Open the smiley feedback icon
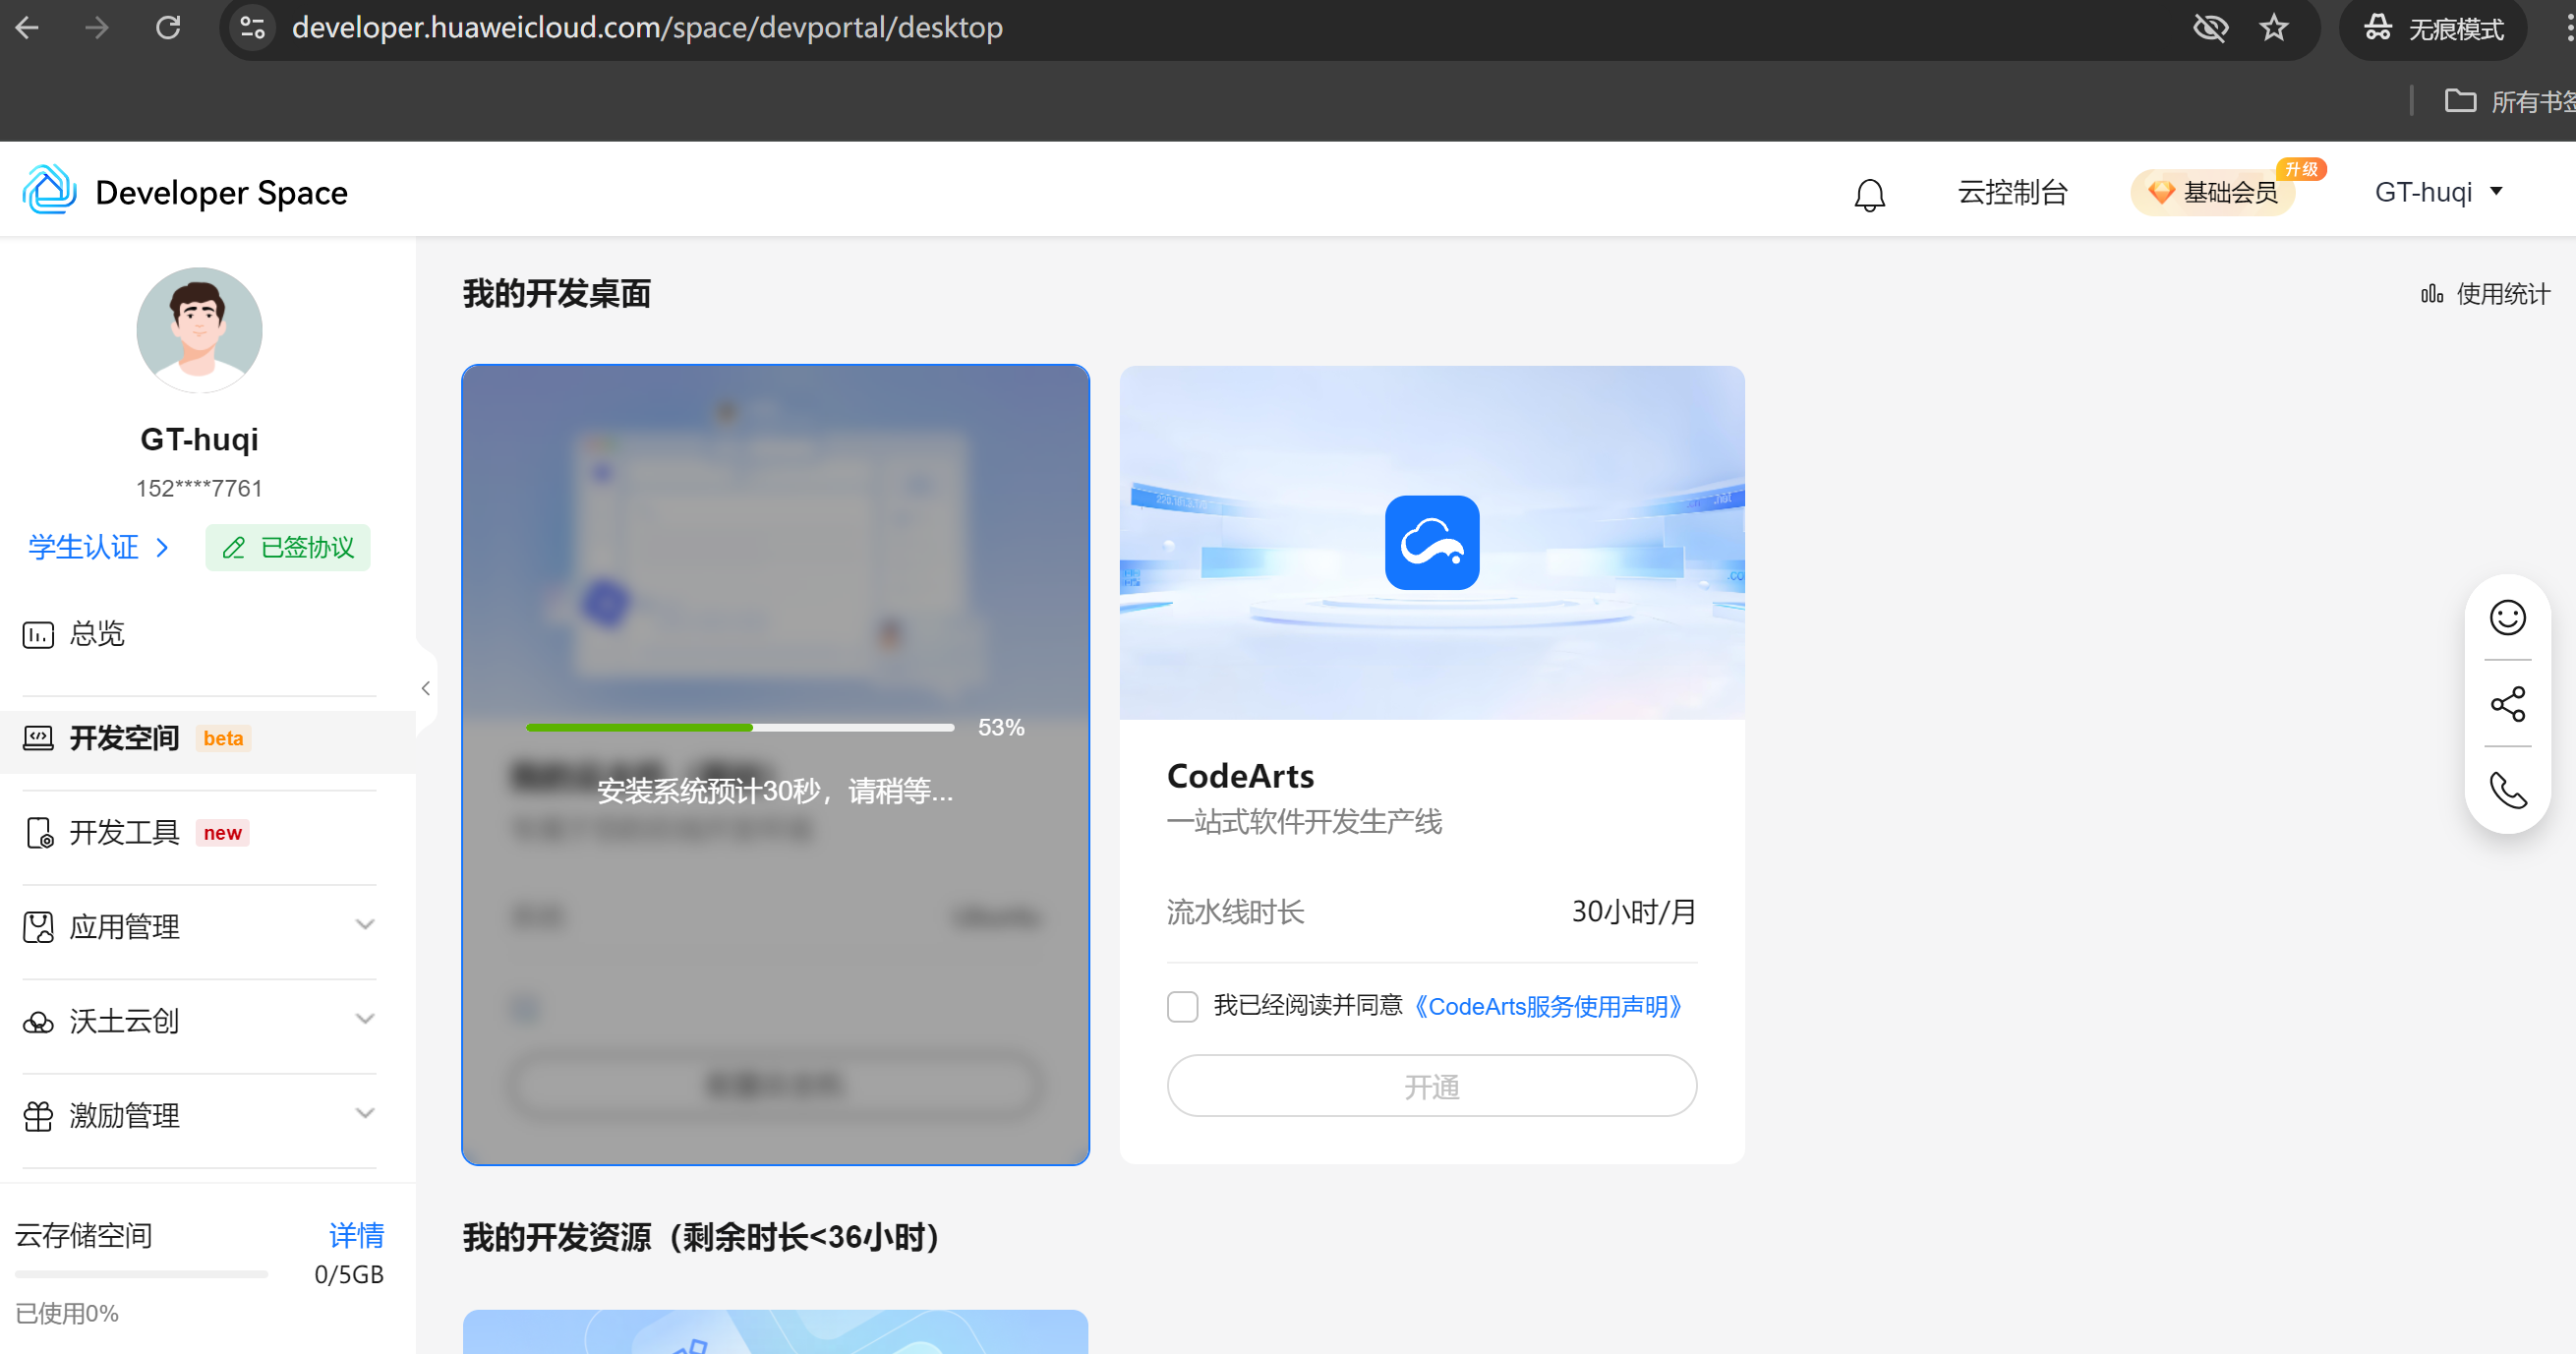This screenshot has height=1354, width=2576. click(x=2507, y=617)
